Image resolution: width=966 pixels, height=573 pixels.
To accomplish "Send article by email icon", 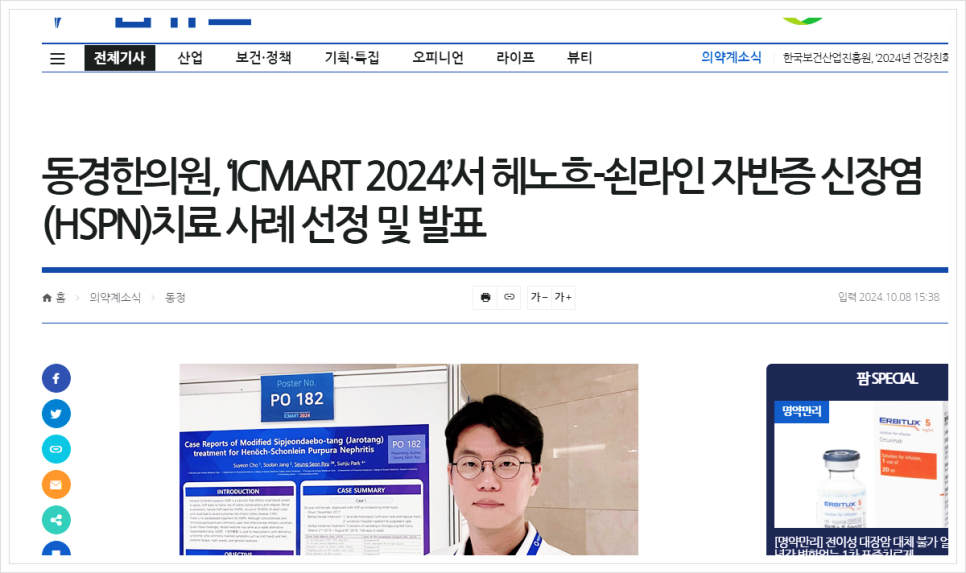I will click(56, 485).
